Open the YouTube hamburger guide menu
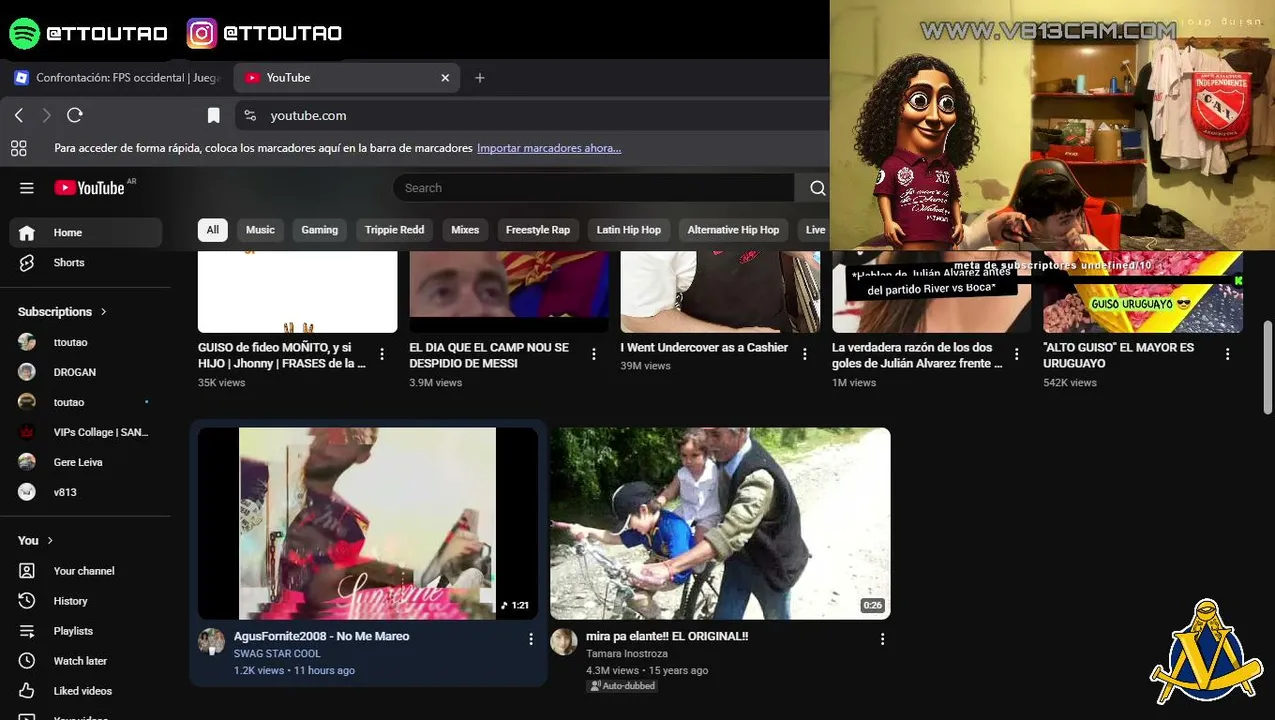Screen dimensions: 1275x720 (x=27, y=188)
